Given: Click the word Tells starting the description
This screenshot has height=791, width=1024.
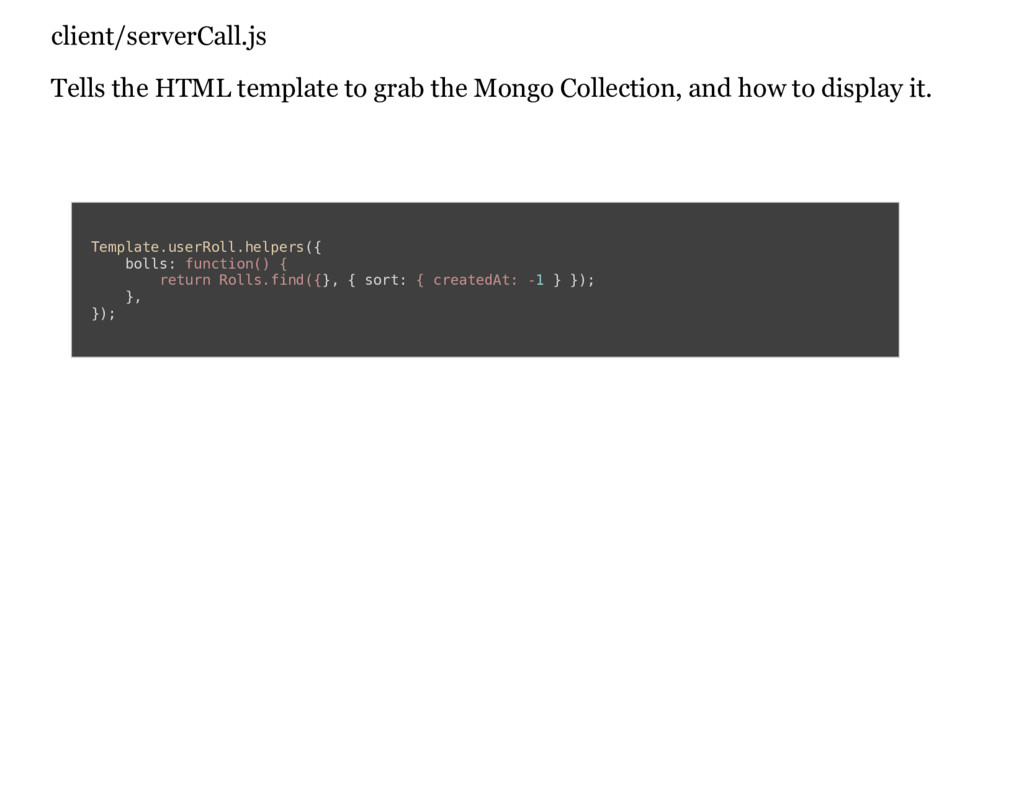Looking at the screenshot, I should click(77, 89).
